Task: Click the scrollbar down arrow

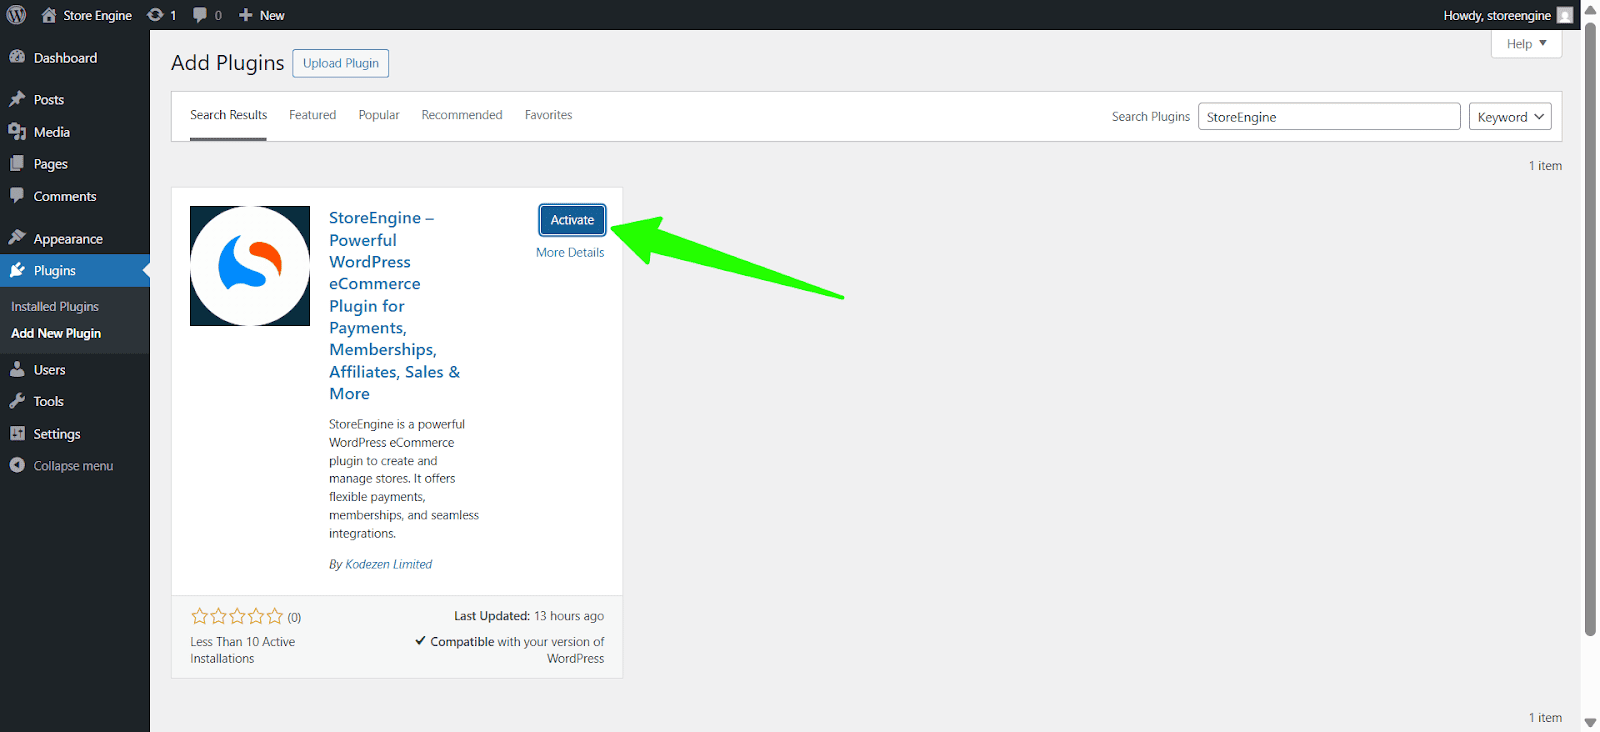Action: 1590,723
